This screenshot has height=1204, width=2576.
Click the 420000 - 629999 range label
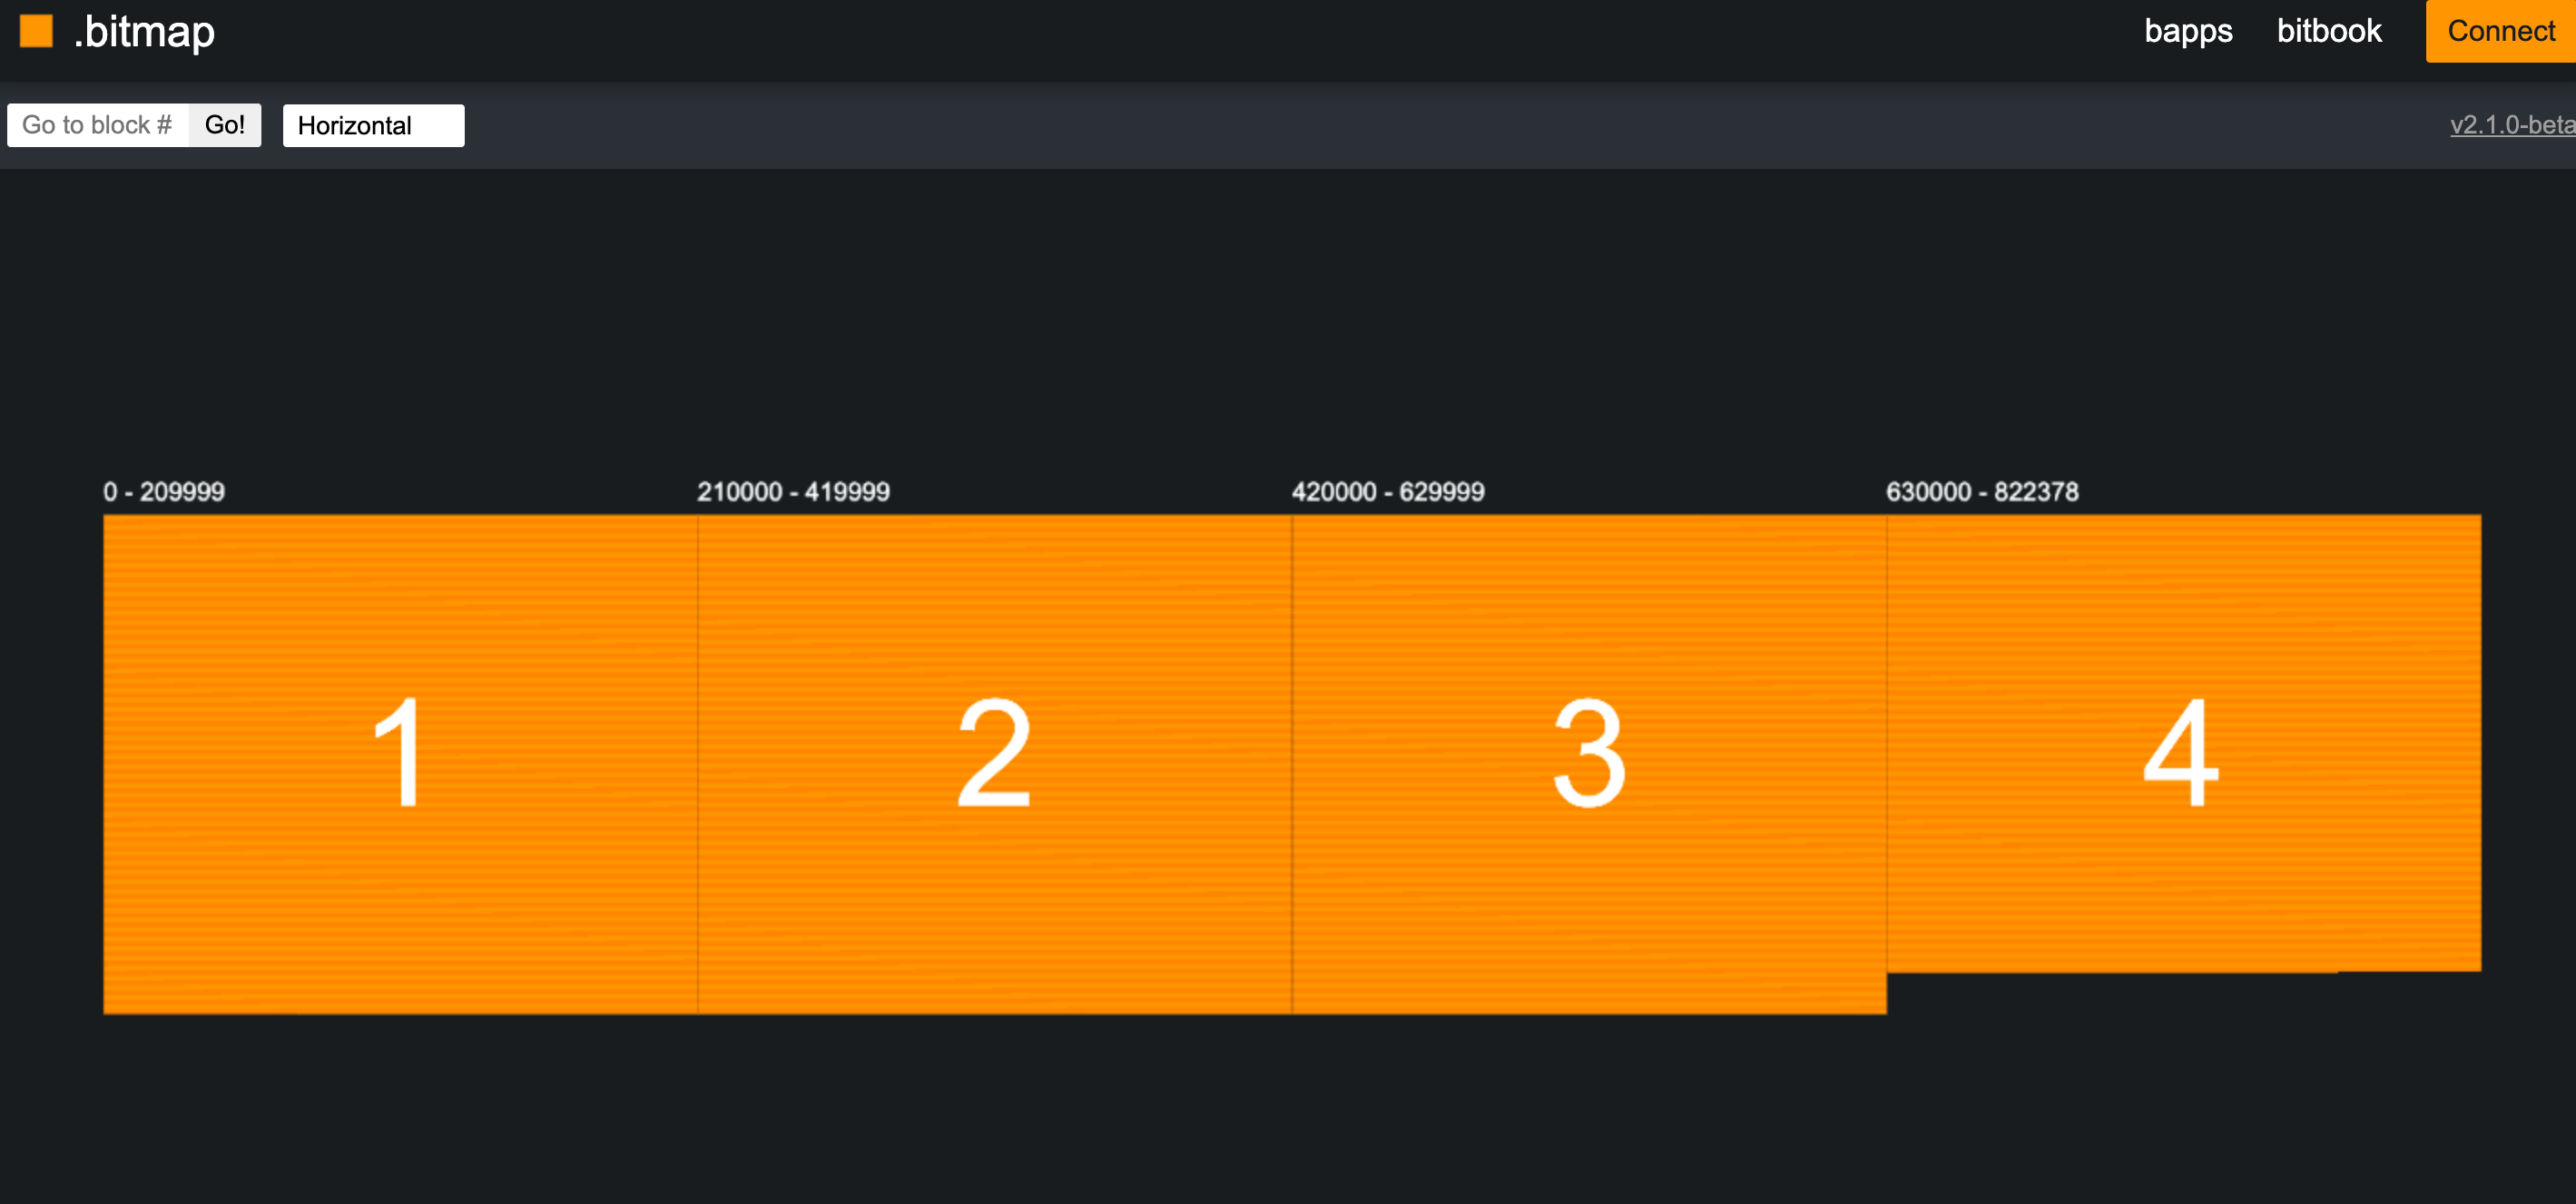point(1387,492)
